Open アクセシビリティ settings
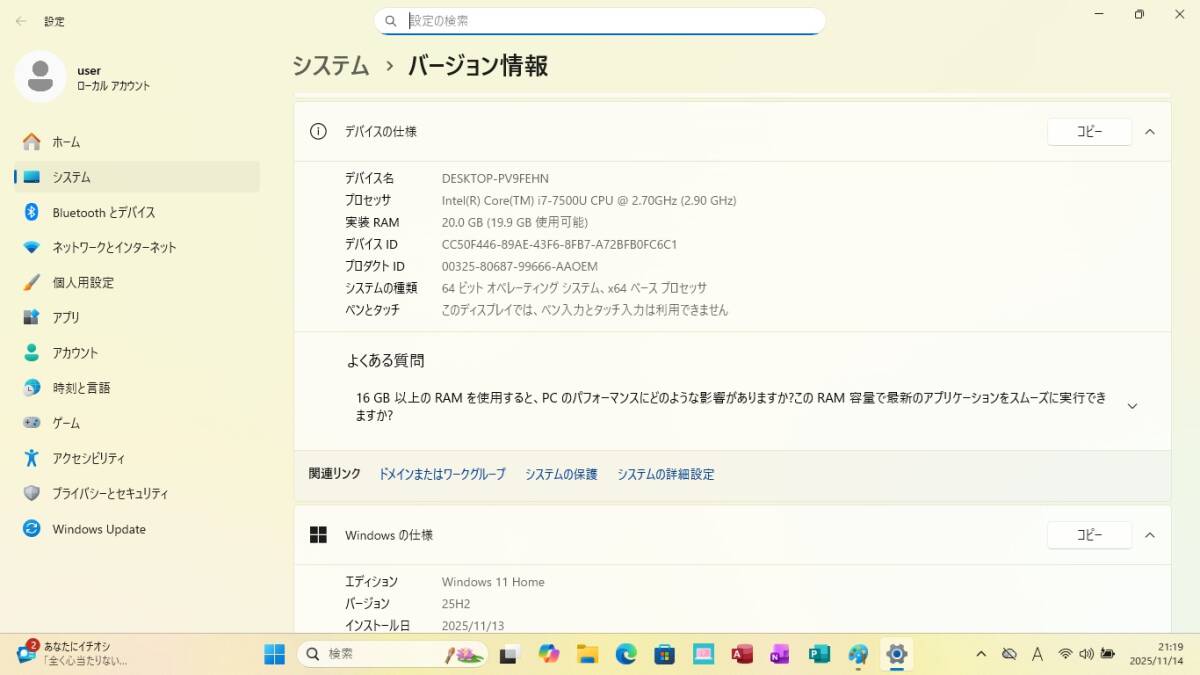This screenshot has width=1200, height=675. [x=88, y=459]
